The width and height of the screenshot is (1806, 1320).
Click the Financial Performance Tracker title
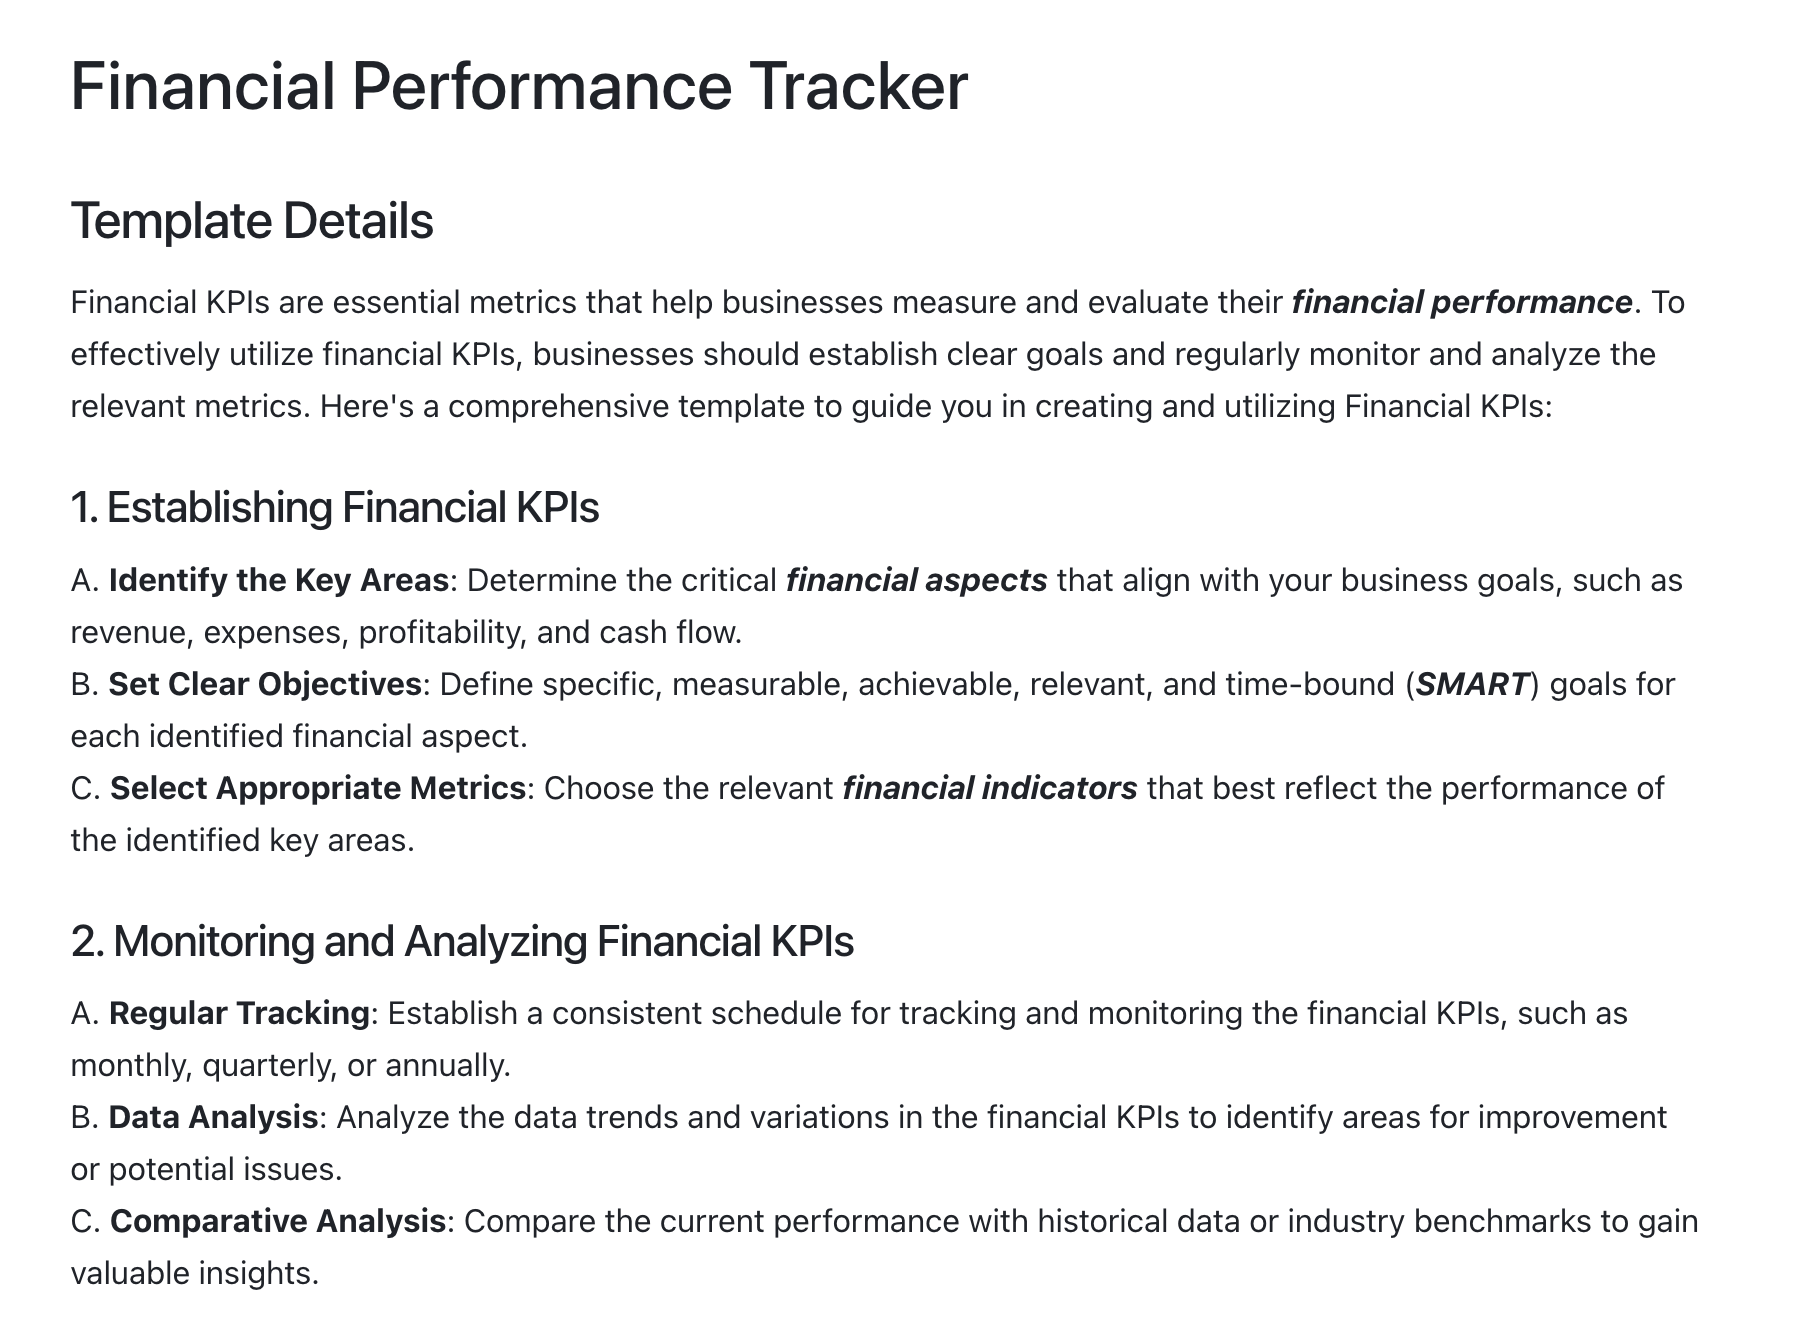519,86
